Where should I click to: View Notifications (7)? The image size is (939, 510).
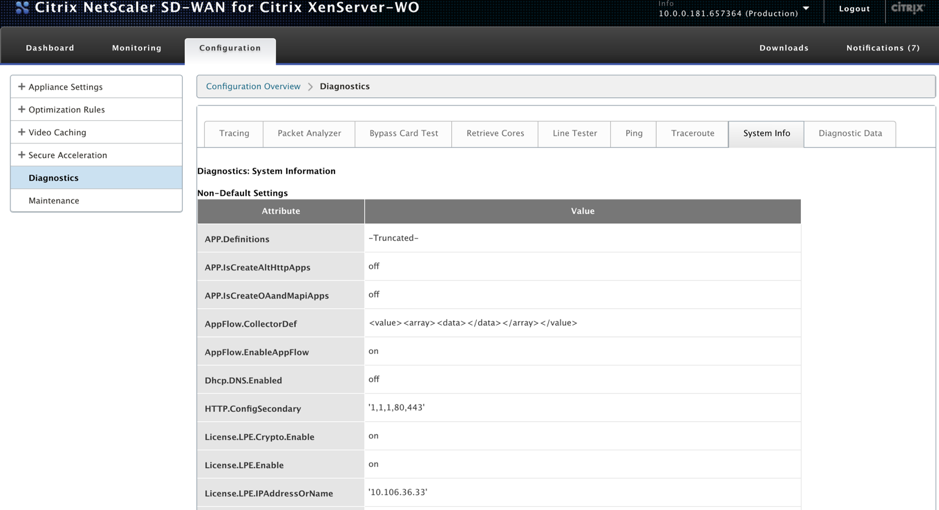(x=883, y=48)
